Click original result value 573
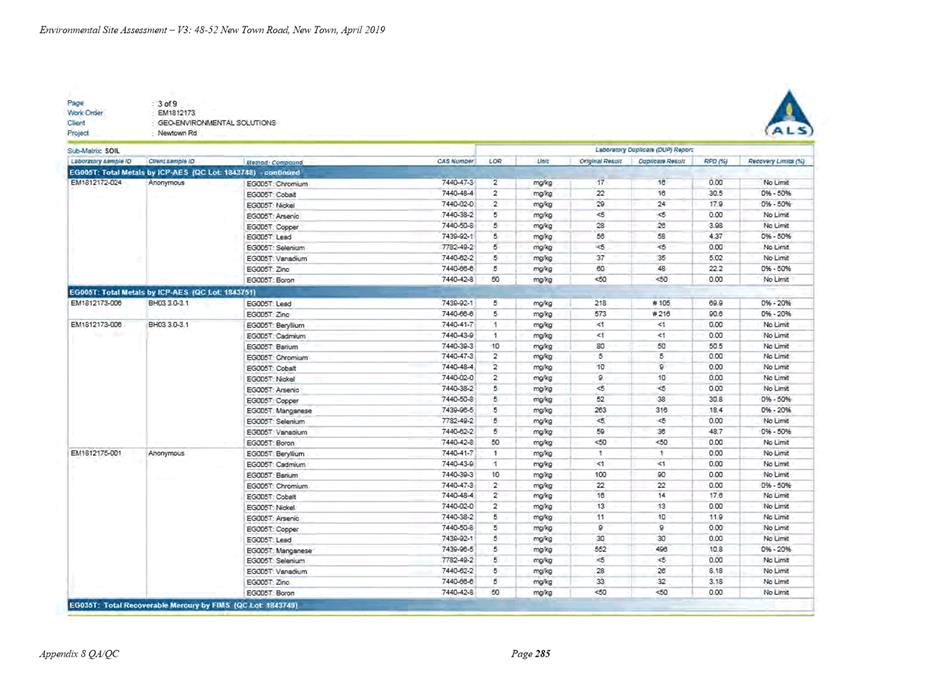This screenshot has height=673, width=951. click(x=600, y=314)
